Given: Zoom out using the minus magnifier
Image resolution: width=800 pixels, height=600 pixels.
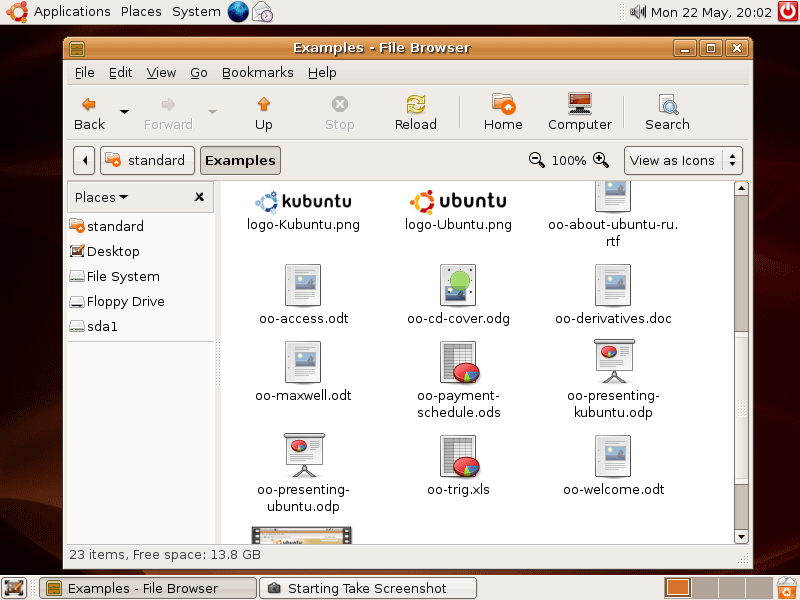Looking at the screenshot, I should [x=537, y=160].
